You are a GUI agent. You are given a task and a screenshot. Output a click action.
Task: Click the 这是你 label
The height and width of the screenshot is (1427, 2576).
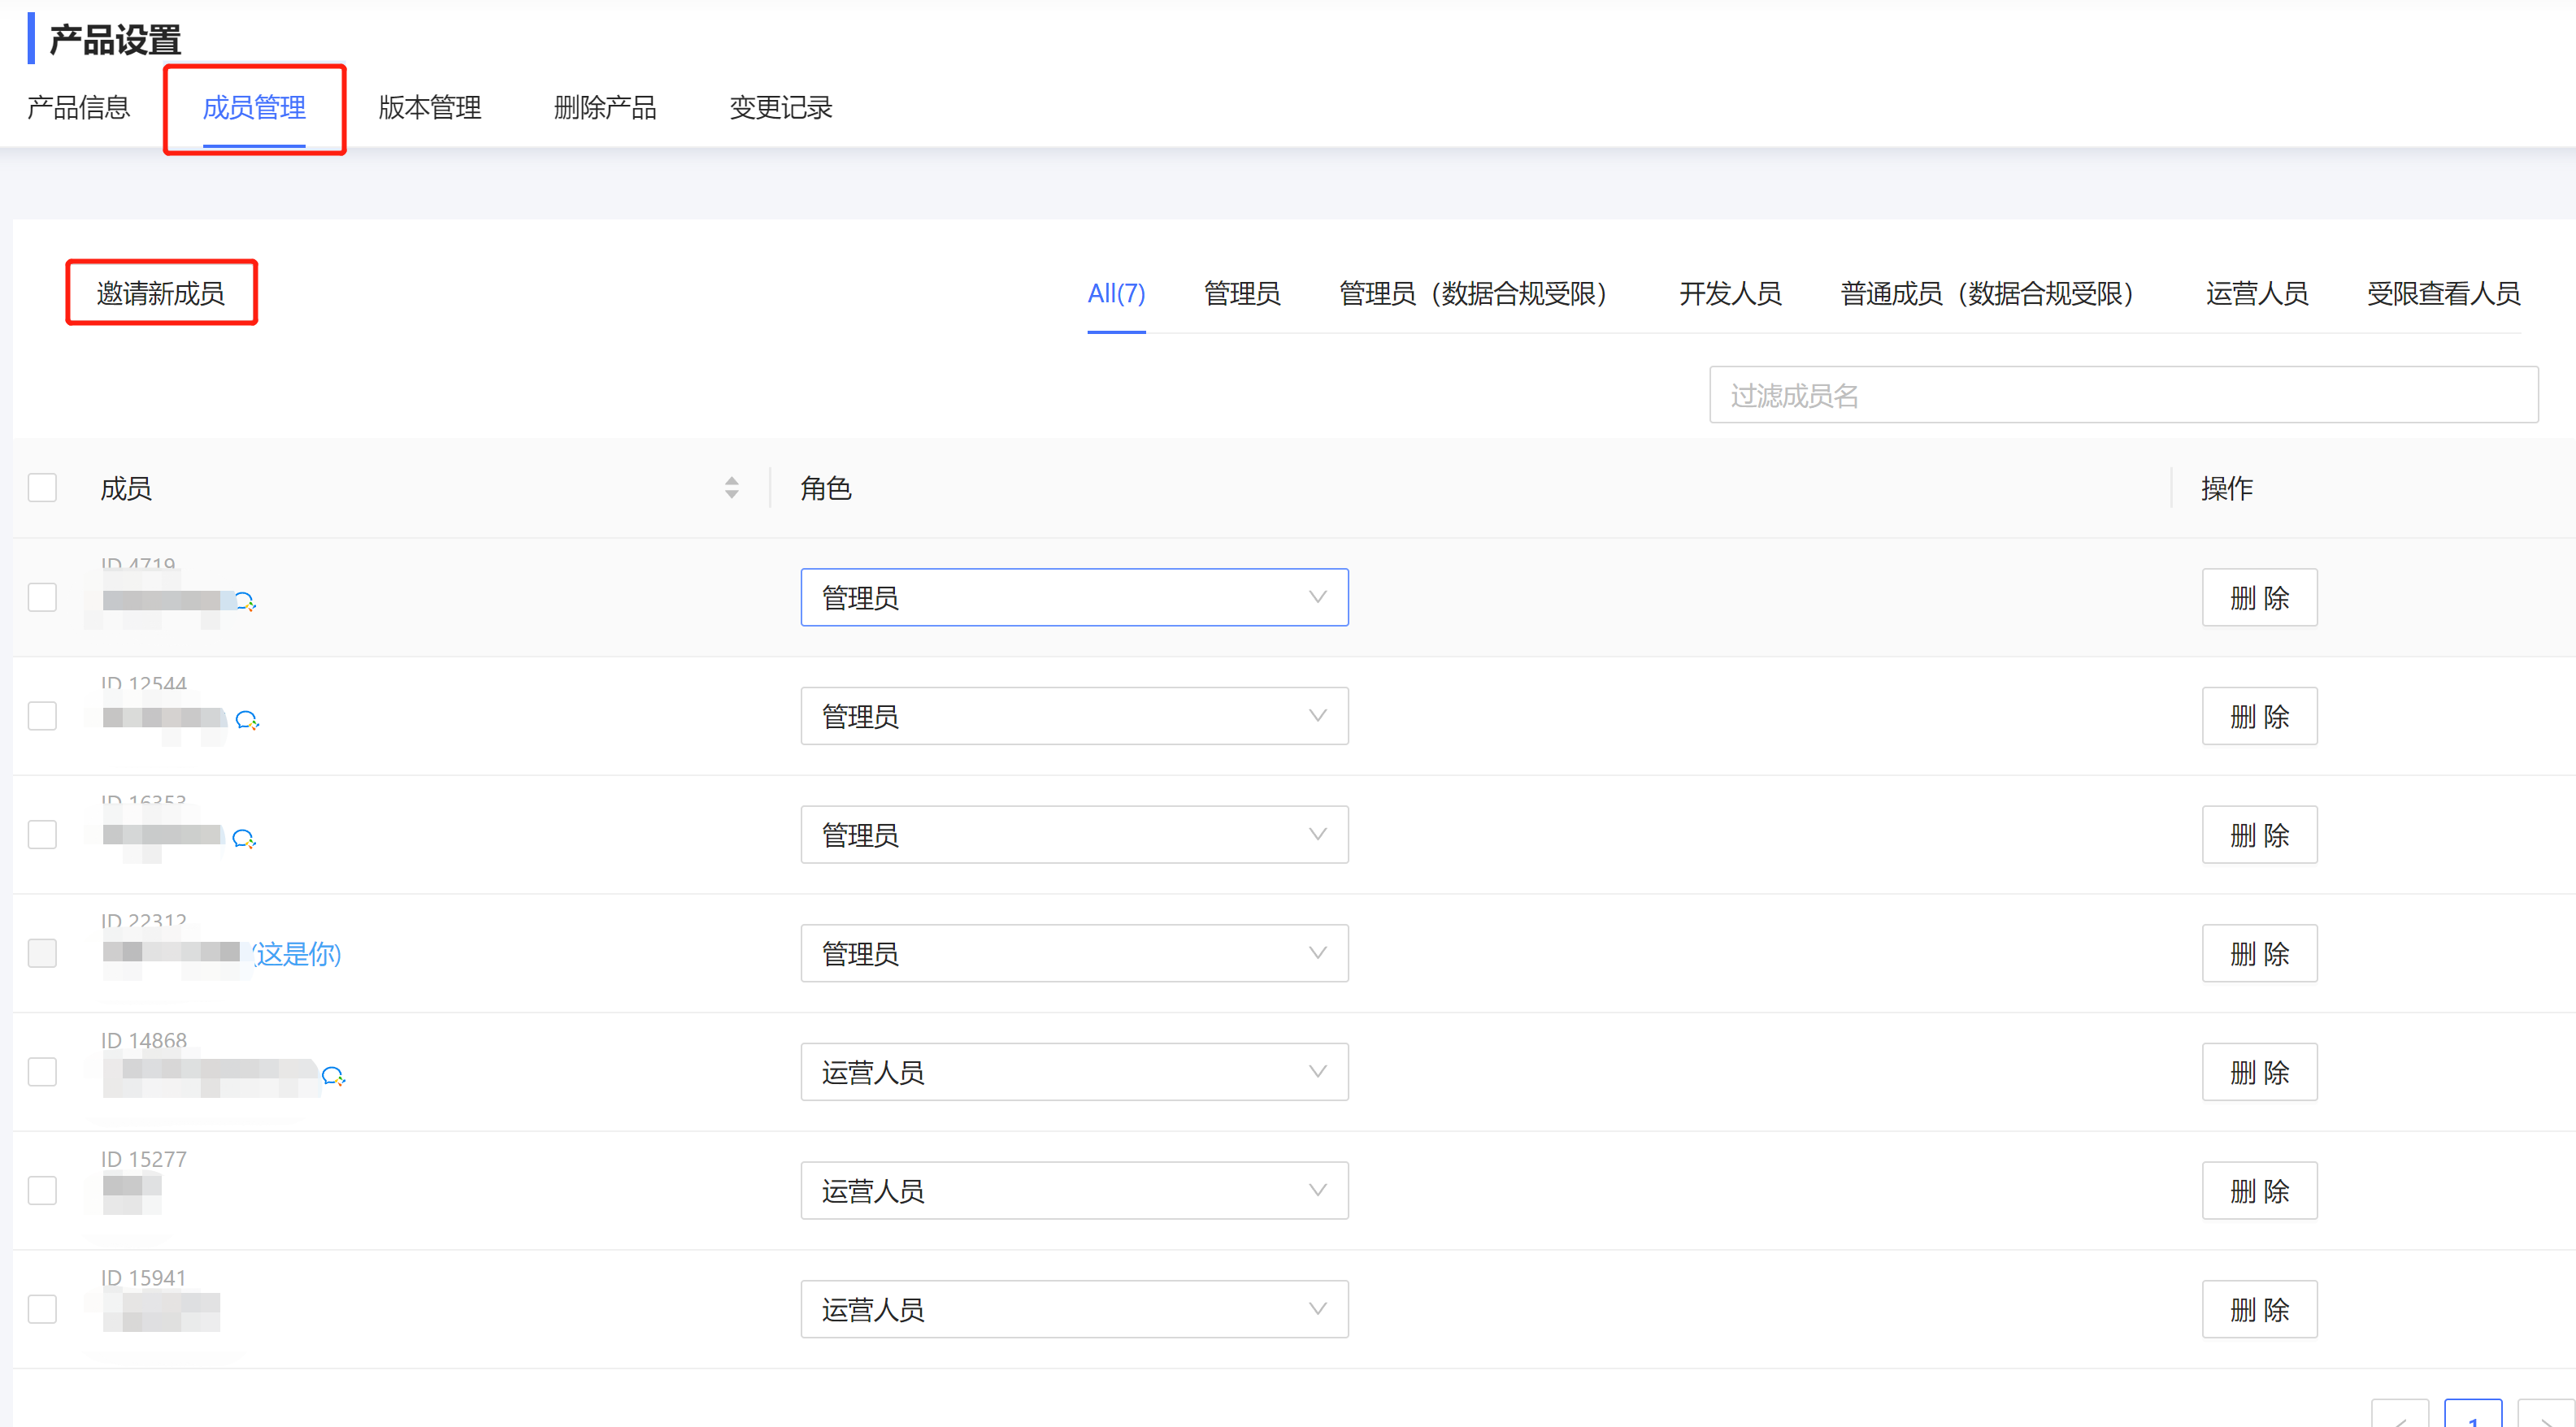coord(297,954)
